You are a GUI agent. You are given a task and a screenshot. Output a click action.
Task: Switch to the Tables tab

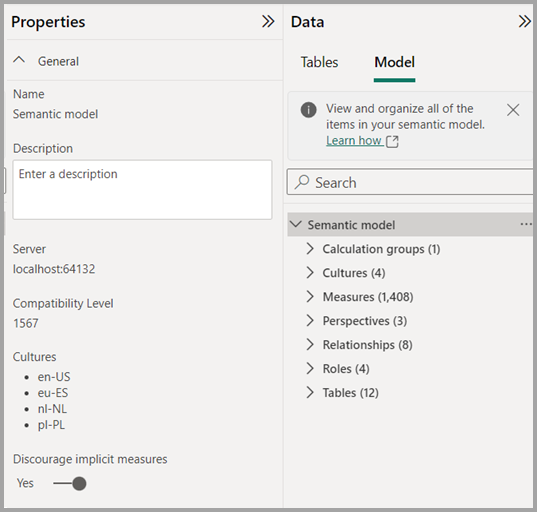point(319,62)
